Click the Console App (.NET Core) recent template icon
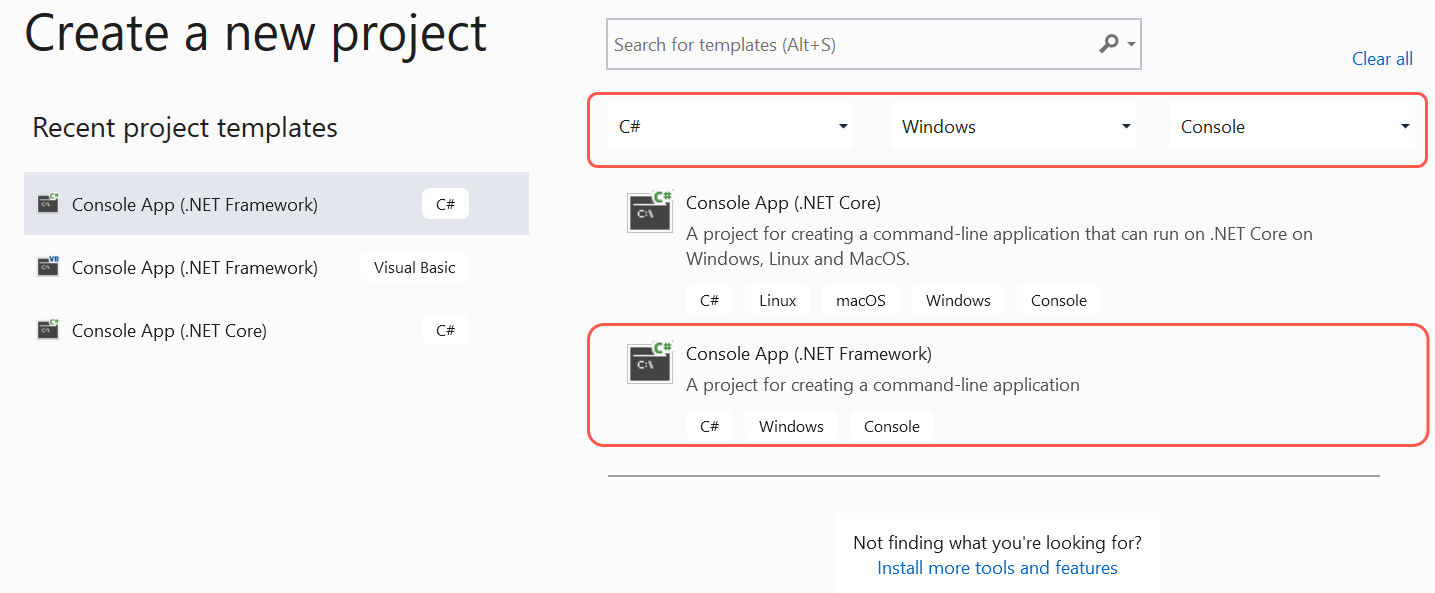The width and height of the screenshot is (1435, 593). pyautogui.click(x=48, y=330)
